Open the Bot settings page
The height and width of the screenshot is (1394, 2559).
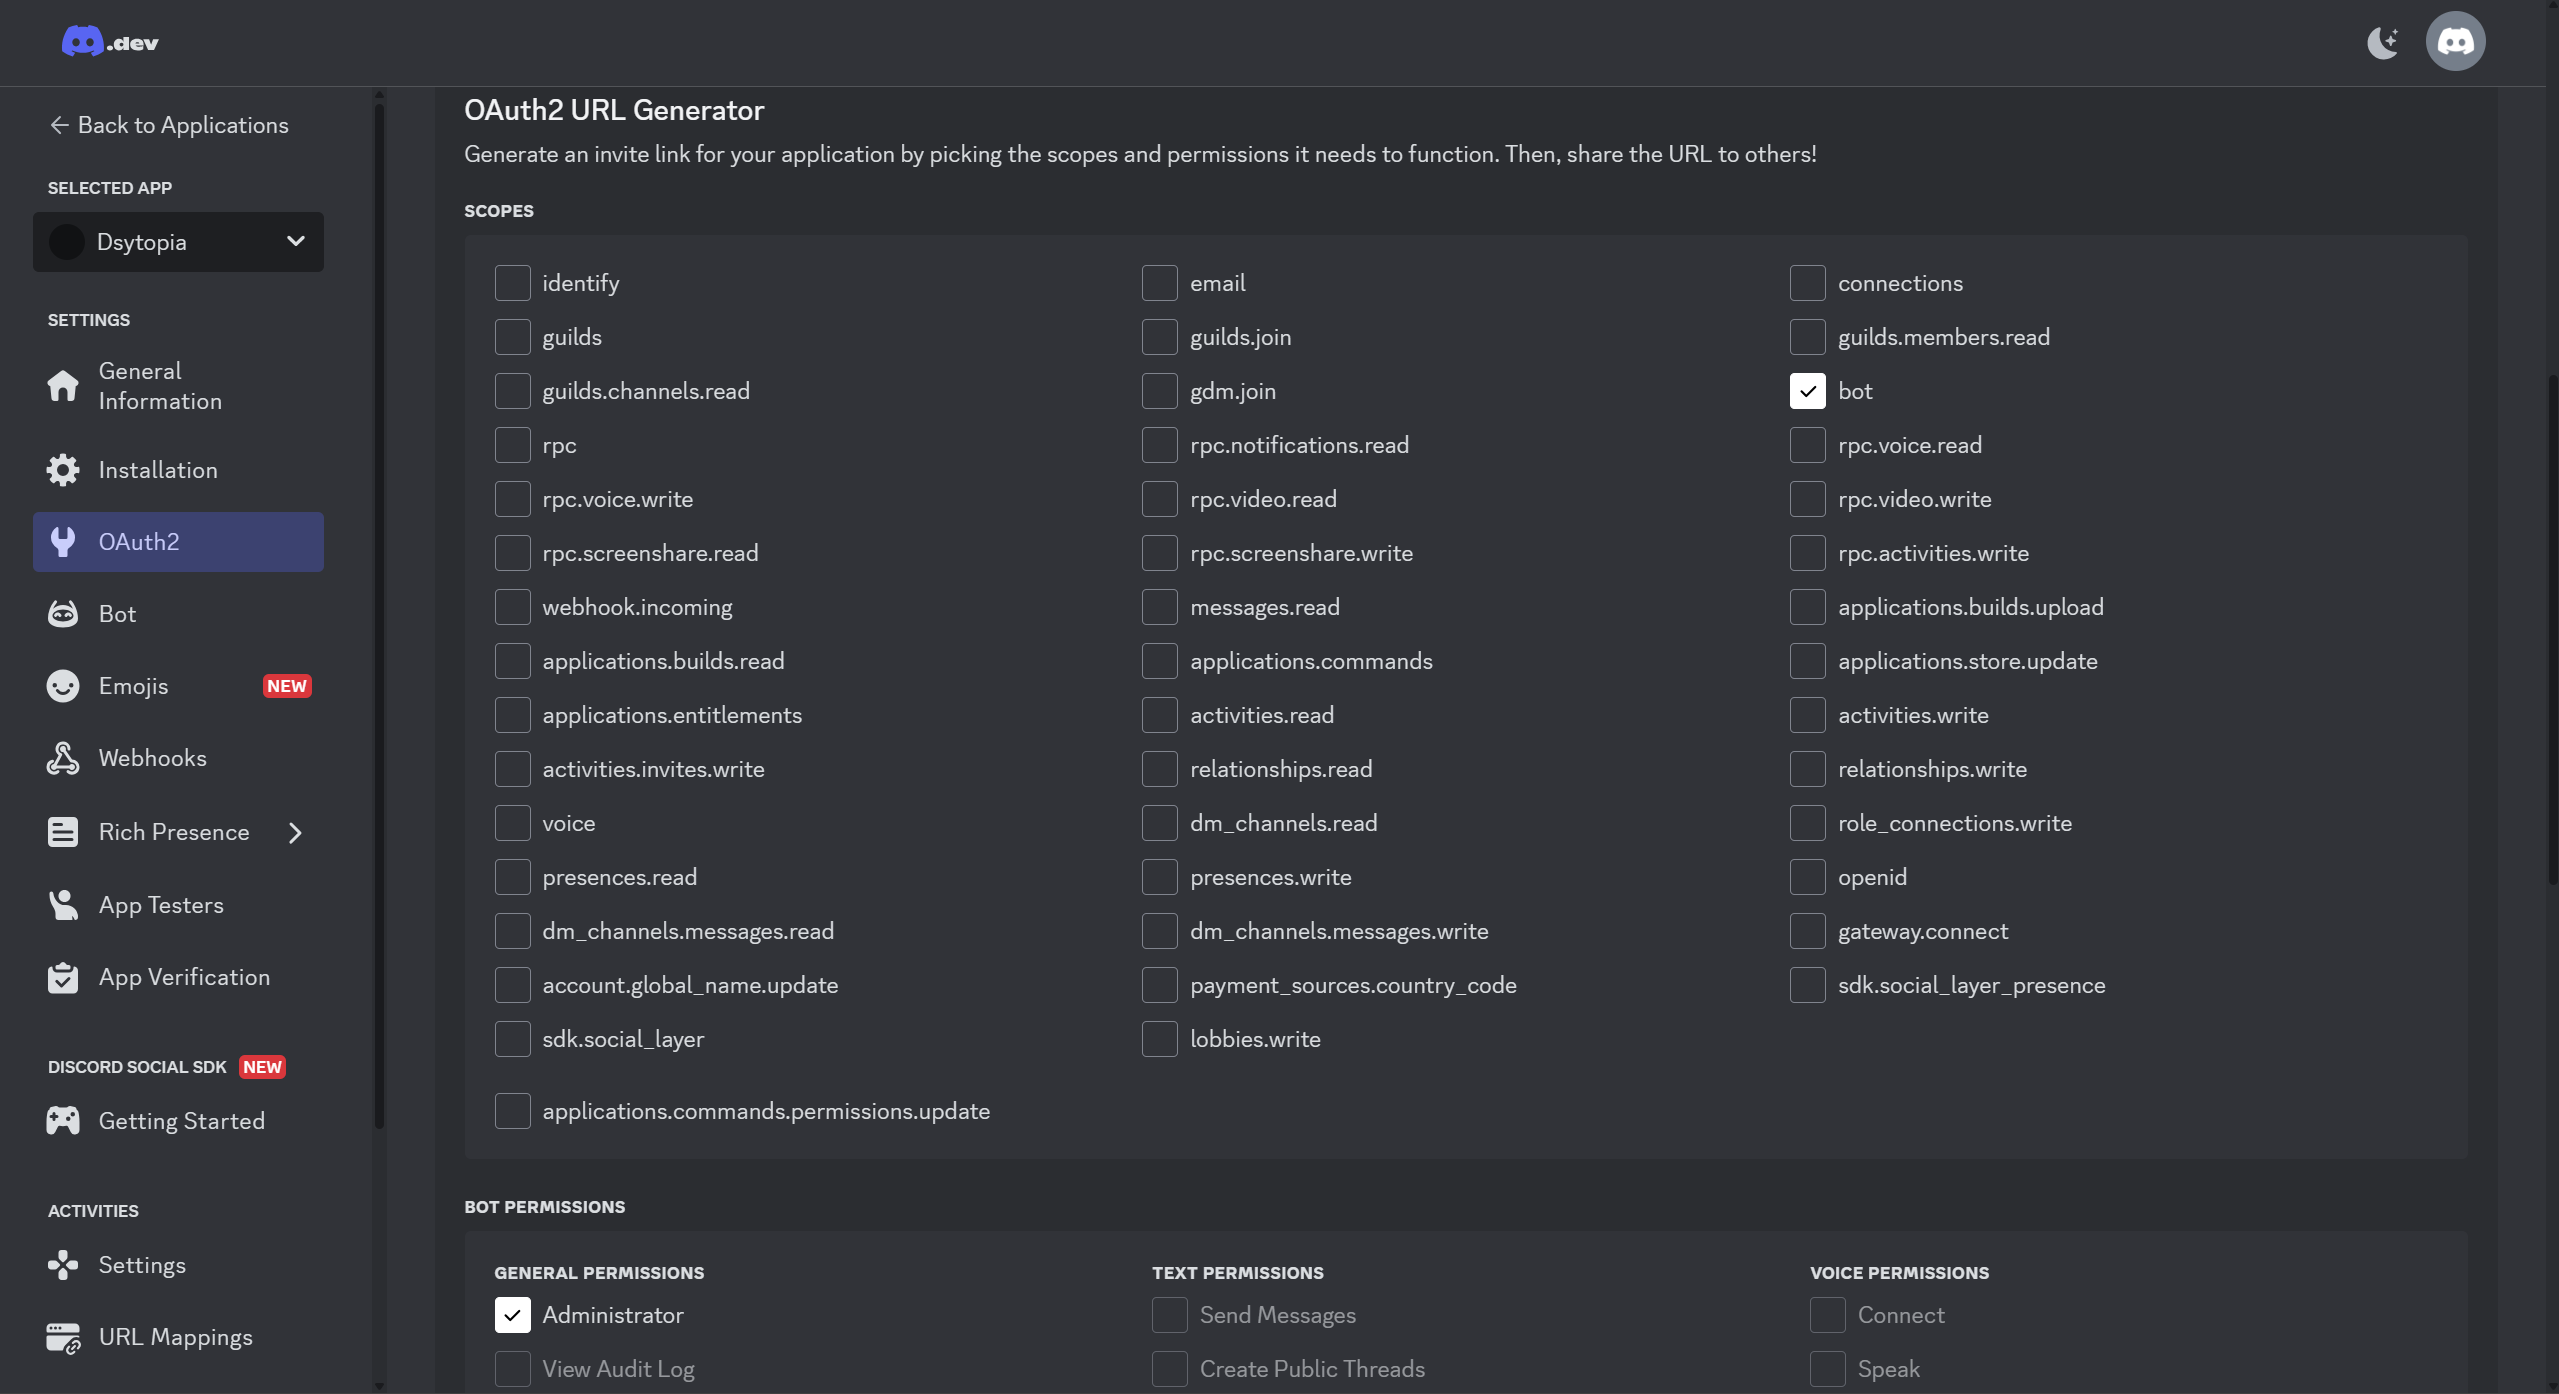(117, 613)
